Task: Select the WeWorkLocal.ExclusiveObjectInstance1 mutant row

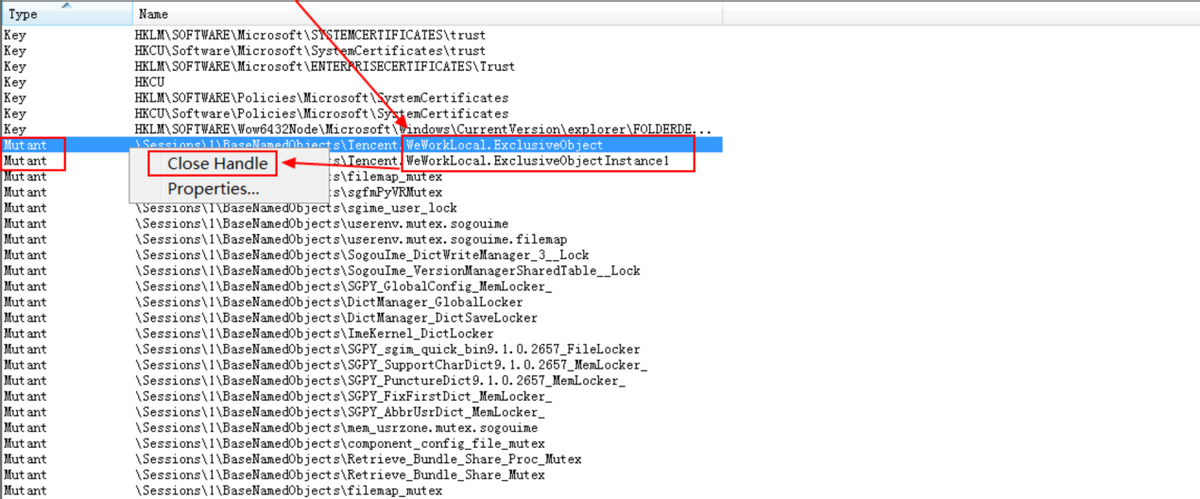Action: point(360,161)
